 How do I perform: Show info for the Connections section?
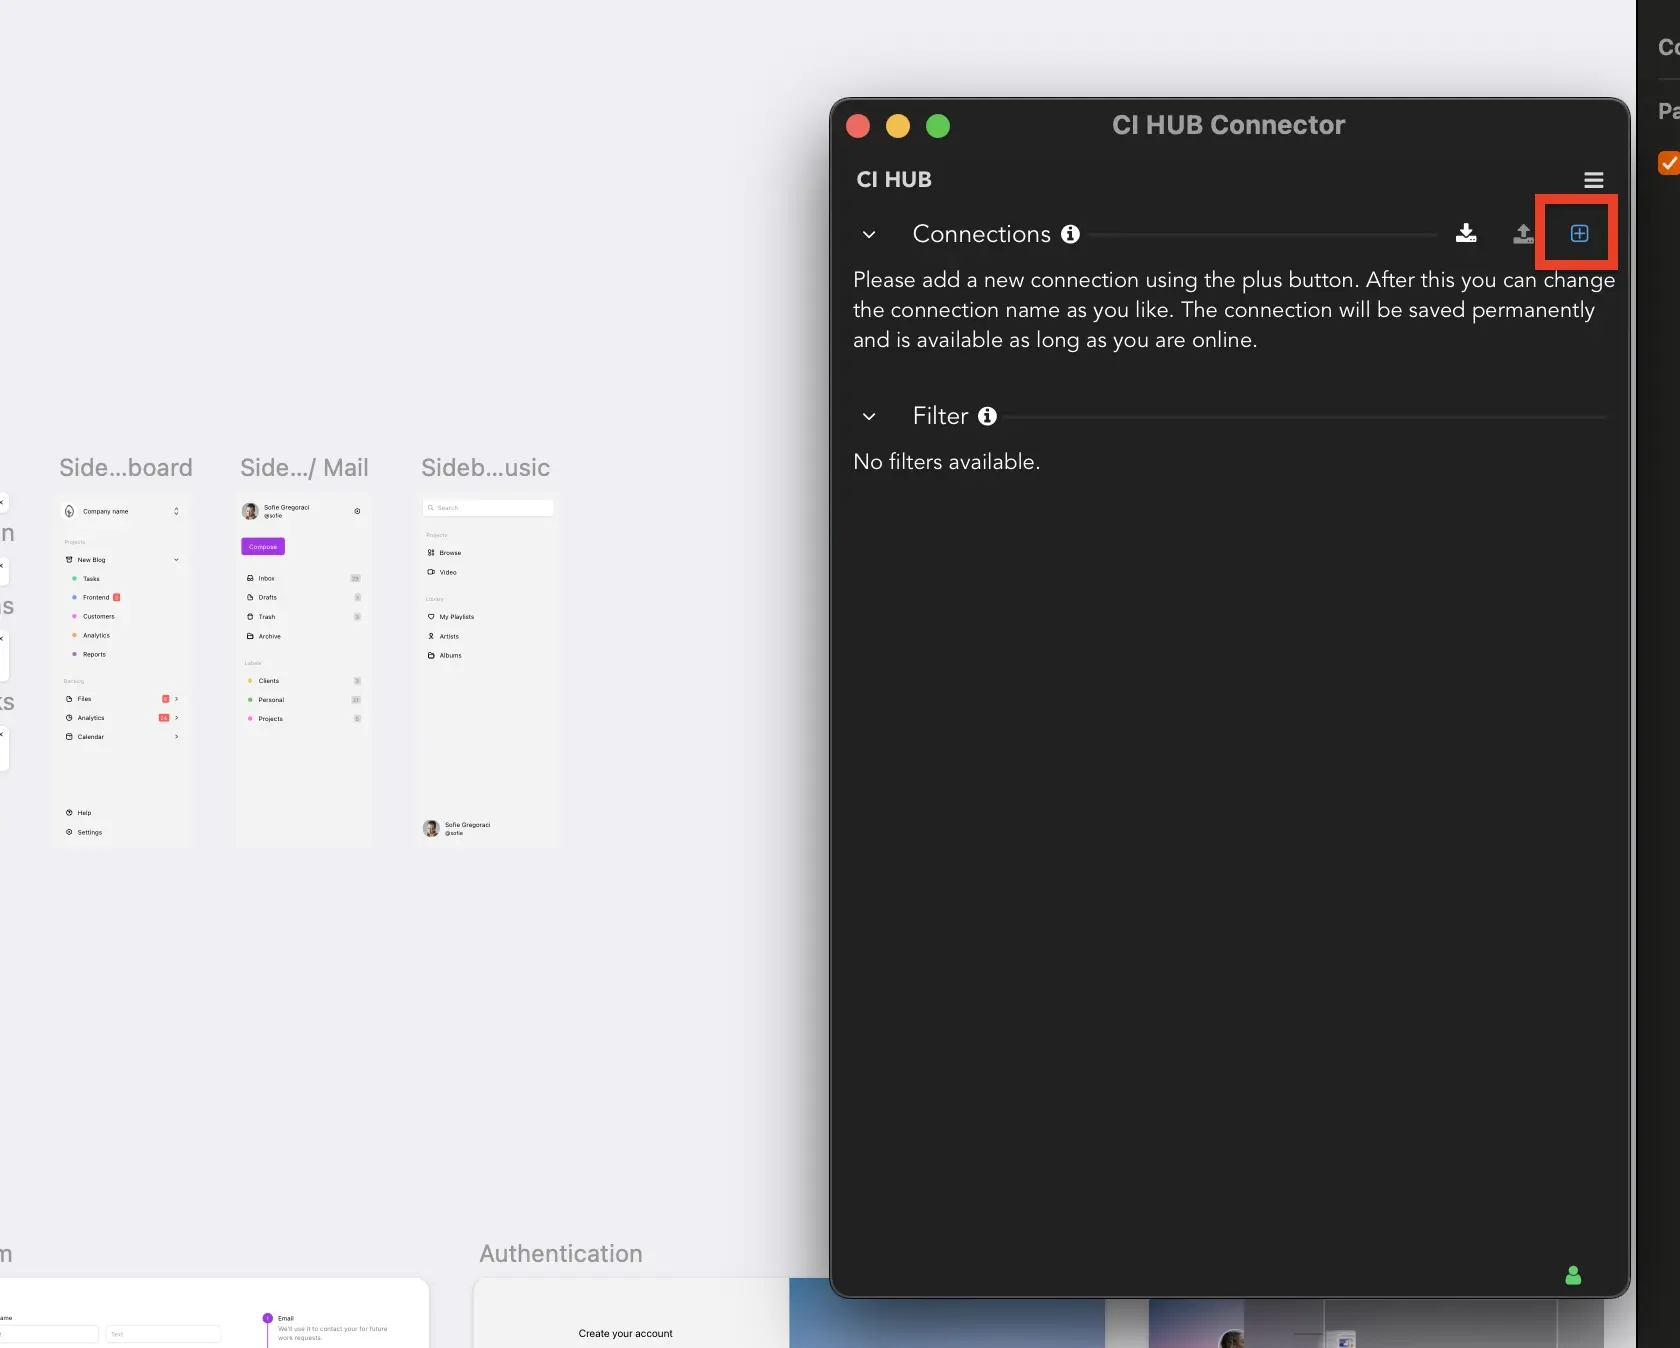point(1070,234)
